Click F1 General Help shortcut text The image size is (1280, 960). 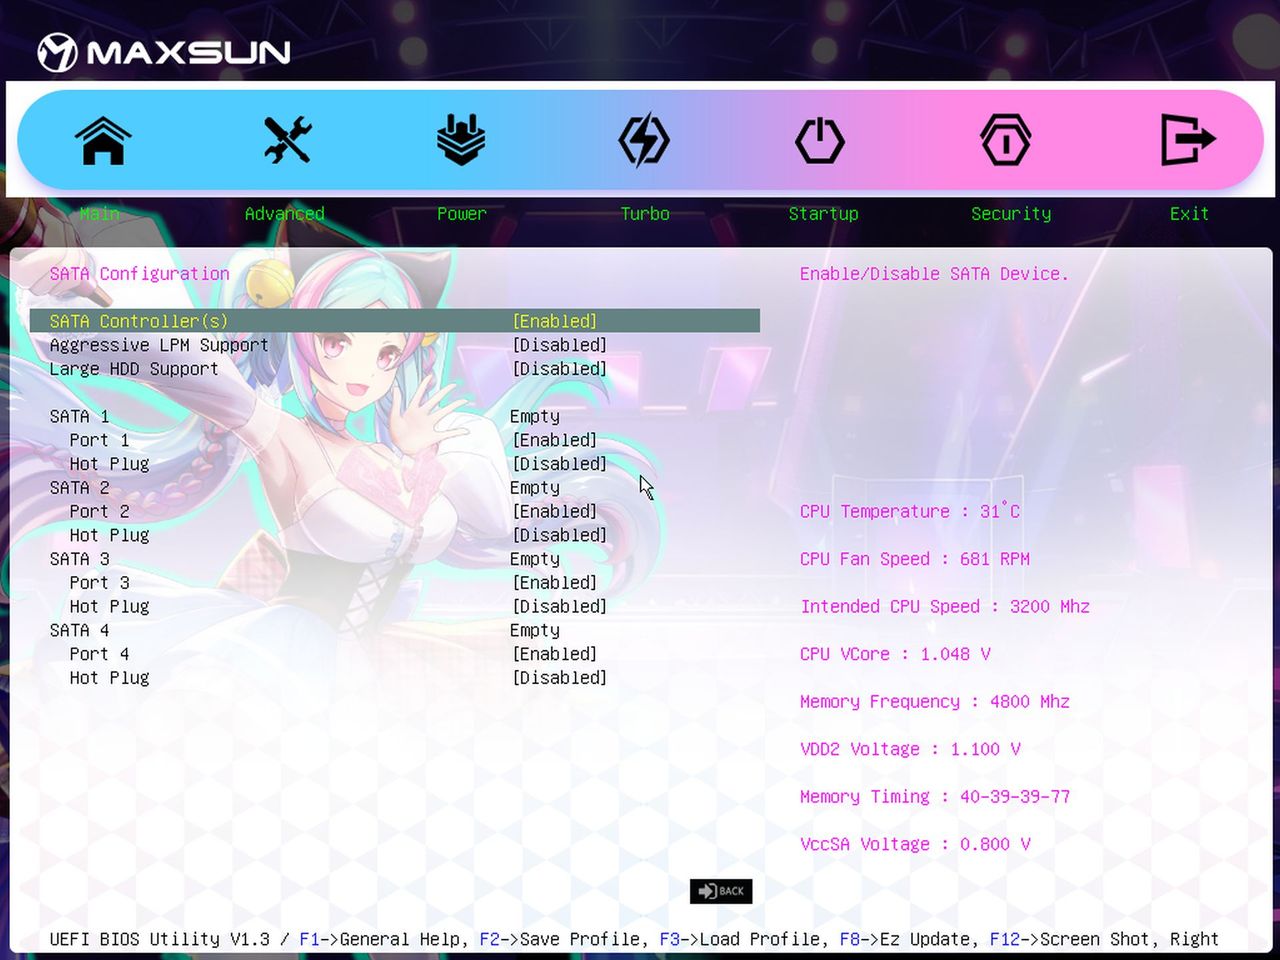[x=384, y=939]
